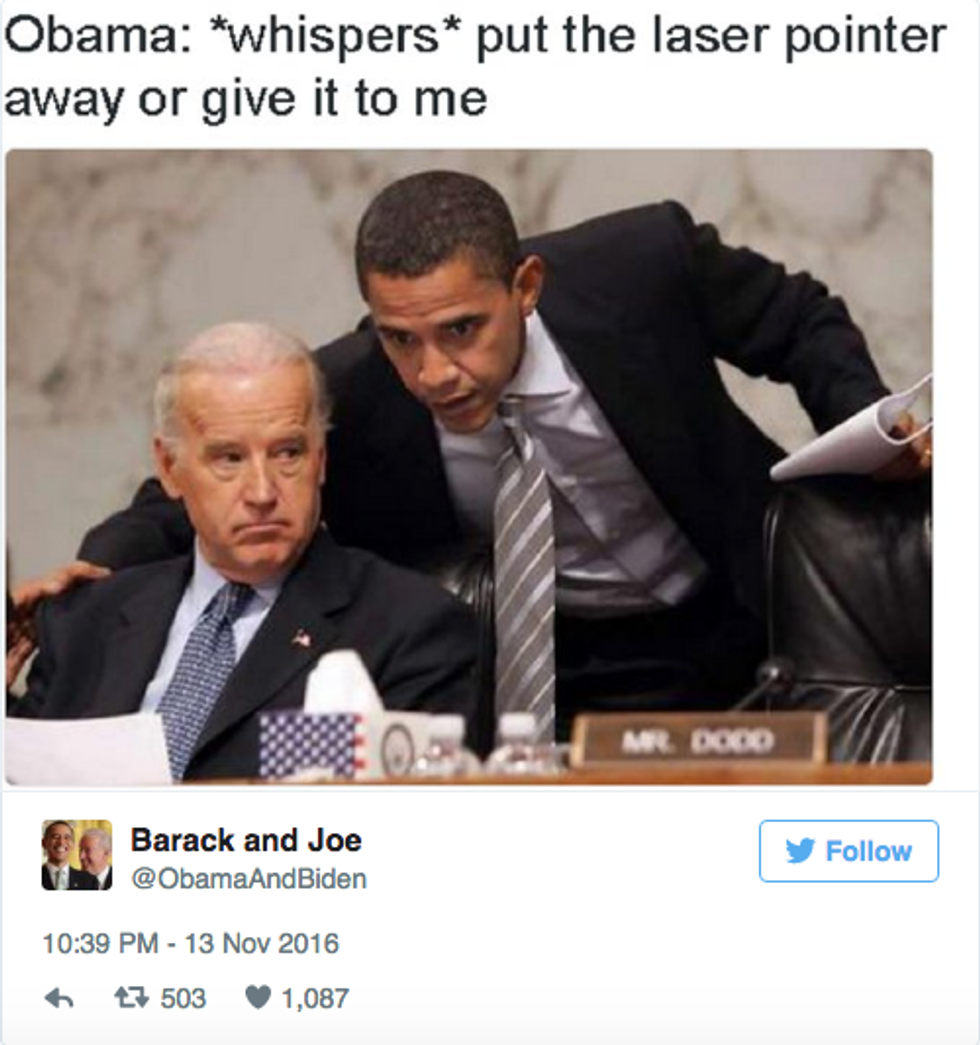This screenshot has height=1045, width=980.
Task: Click the MR. DODD nameplate in the photo
Action: (x=698, y=740)
